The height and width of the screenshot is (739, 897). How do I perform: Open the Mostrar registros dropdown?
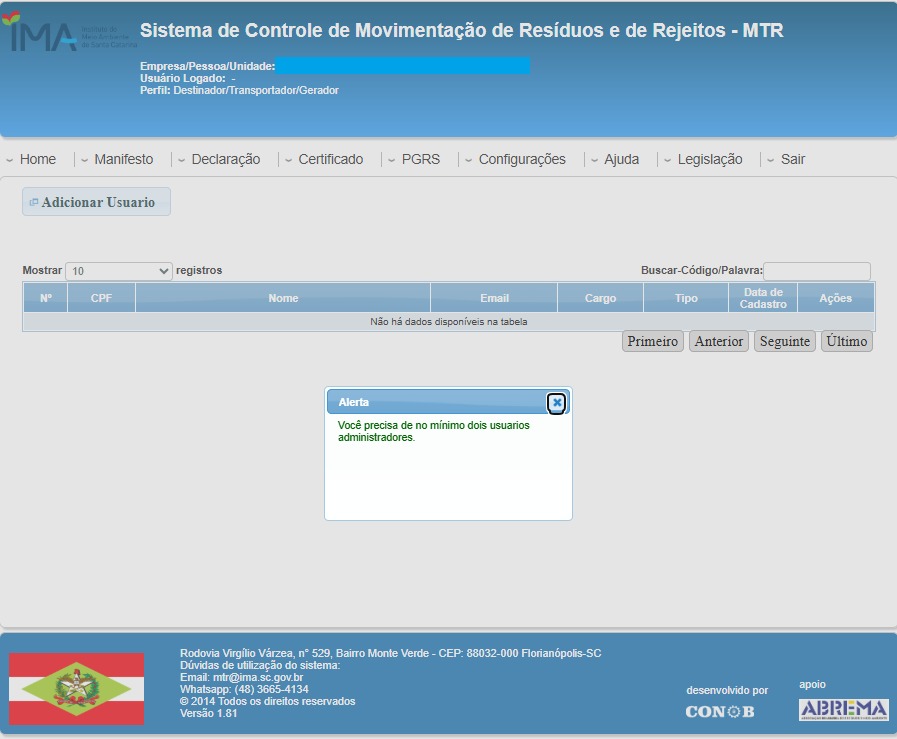[x=119, y=271]
